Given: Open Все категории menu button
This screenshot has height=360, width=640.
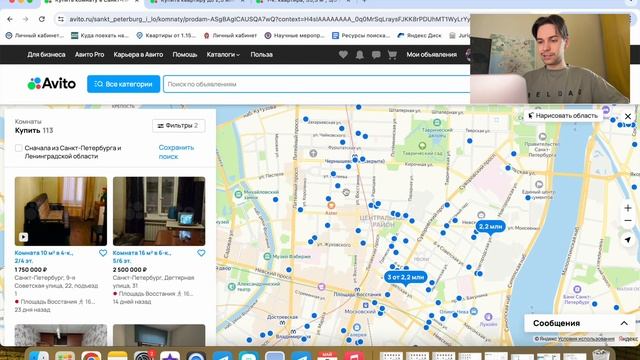Looking at the screenshot, I should (x=123, y=84).
